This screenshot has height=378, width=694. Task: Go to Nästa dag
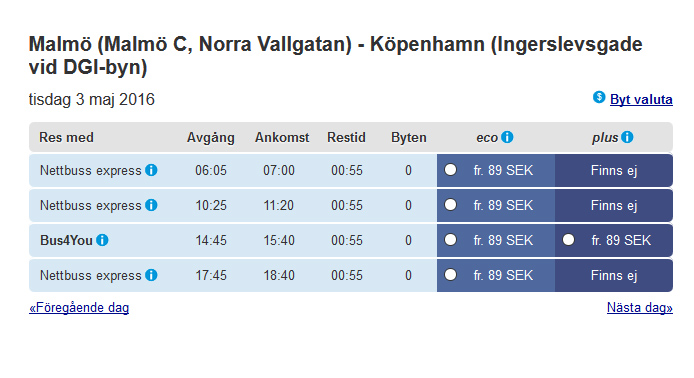(x=640, y=308)
